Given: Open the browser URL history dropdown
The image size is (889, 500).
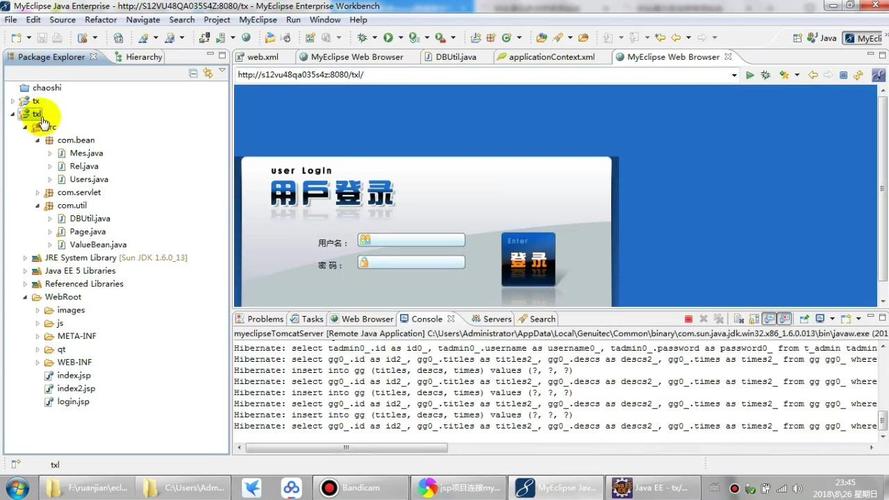Looking at the screenshot, I should click(x=734, y=75).
